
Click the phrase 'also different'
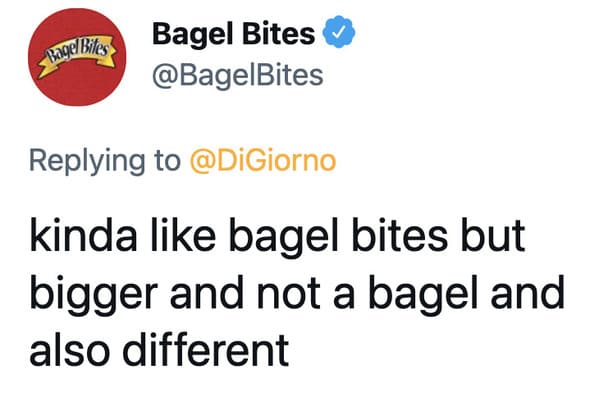click(x=159, y=350)
